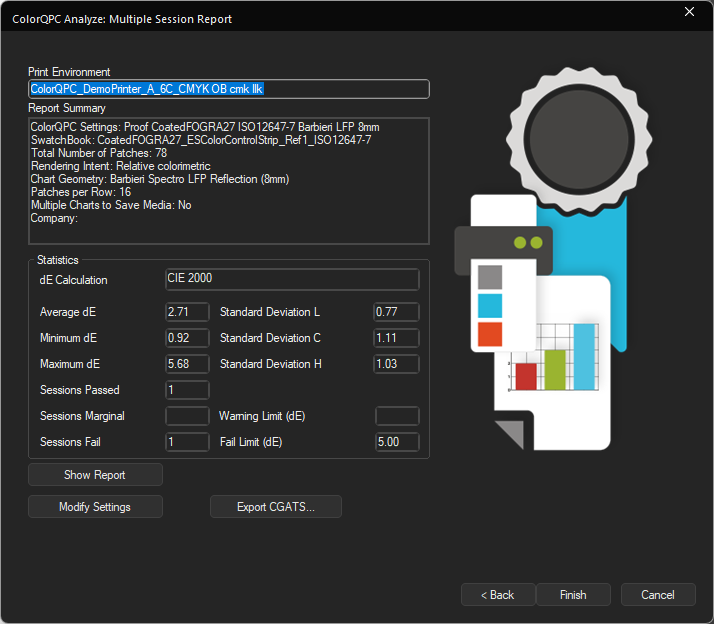Click Standard Deviation C value 1.11
This screenshot has height=624, width=714.
point(396,338)
